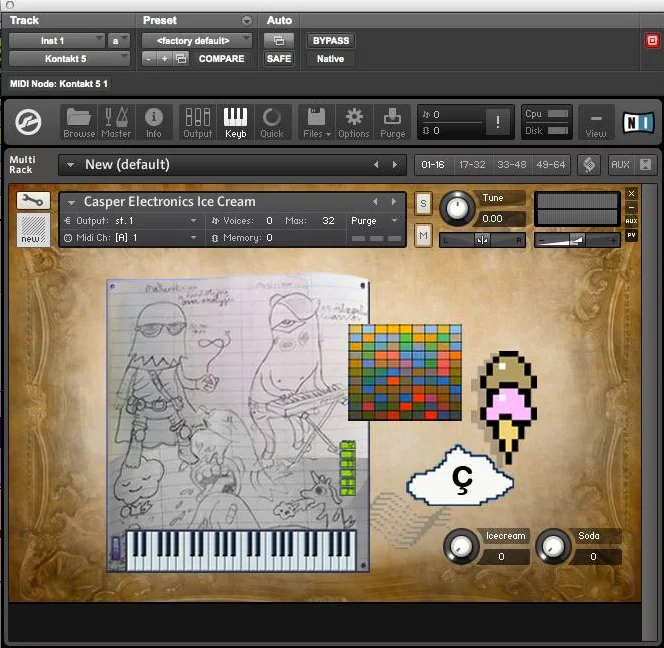This screenshot has height=648, width=664.
Task: Toggle the rack AUX button
Action: pos(620,165)
